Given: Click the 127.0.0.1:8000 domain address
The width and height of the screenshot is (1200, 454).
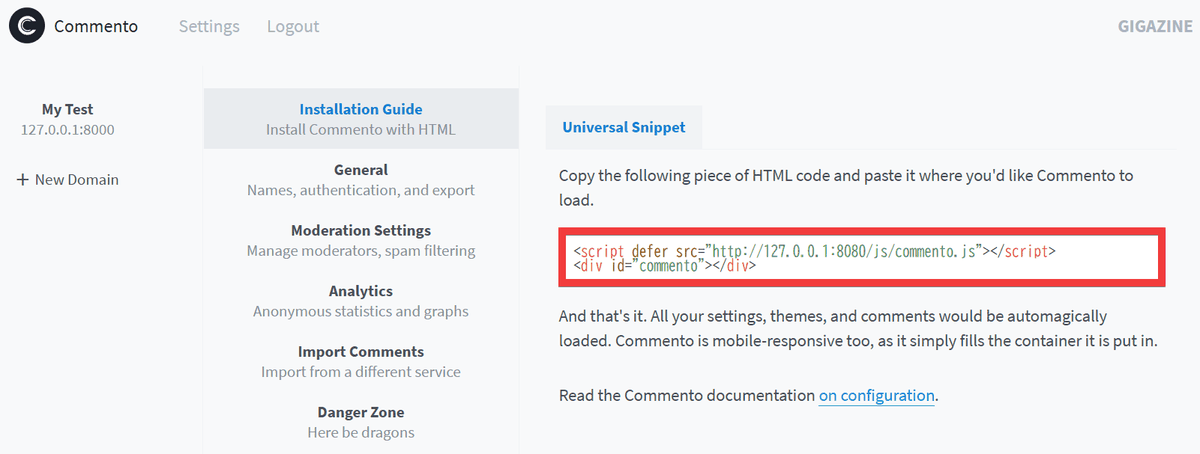Looking at the screenshot, I should (67, 130).
